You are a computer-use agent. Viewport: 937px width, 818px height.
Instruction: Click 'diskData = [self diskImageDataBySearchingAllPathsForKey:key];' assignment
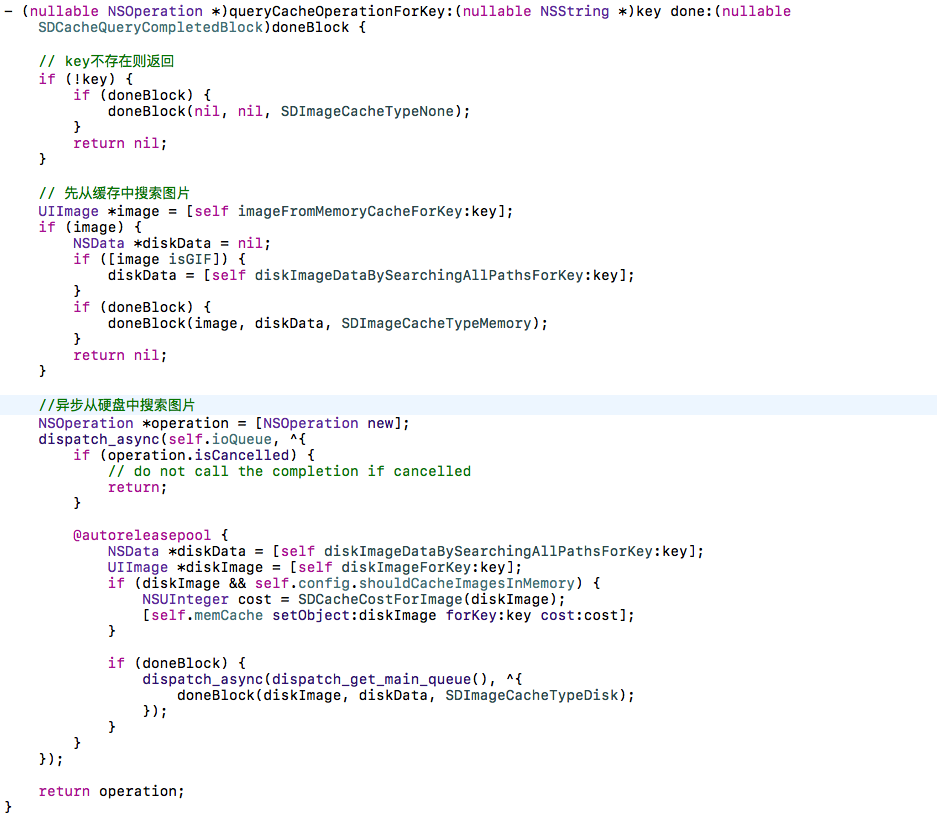point(370,275)
